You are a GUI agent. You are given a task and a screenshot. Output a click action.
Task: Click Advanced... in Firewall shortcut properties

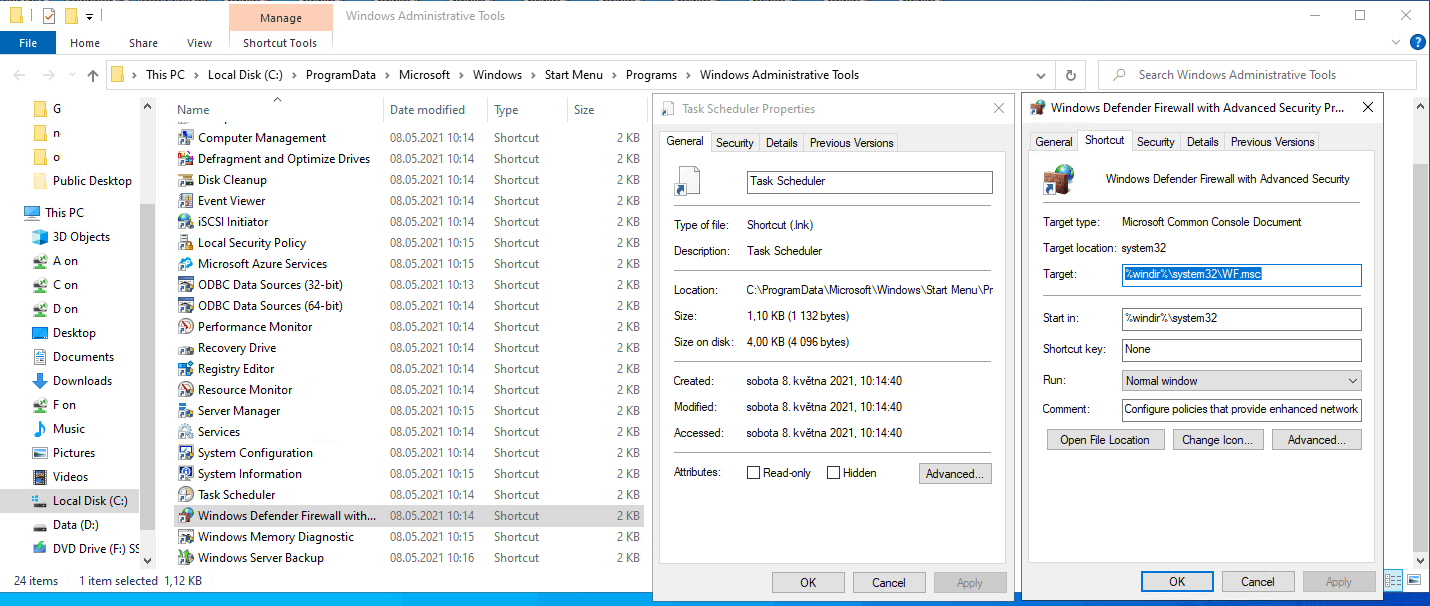coord(1316,440)
